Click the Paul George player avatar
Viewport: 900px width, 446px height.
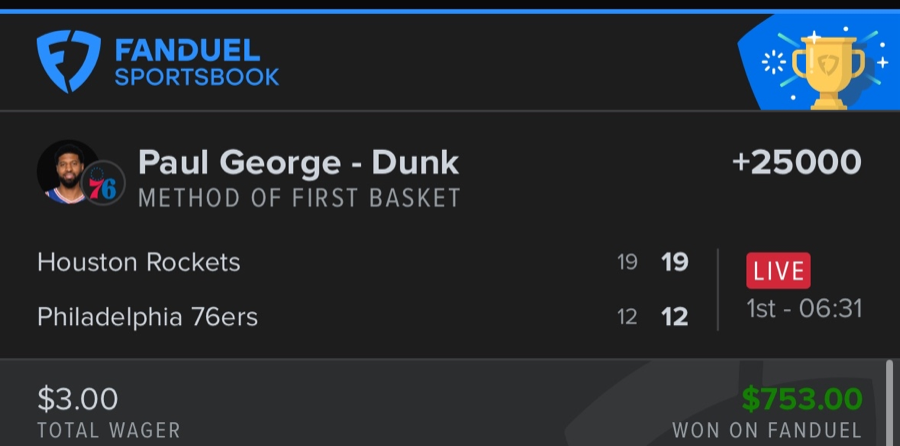coord(70,172)
